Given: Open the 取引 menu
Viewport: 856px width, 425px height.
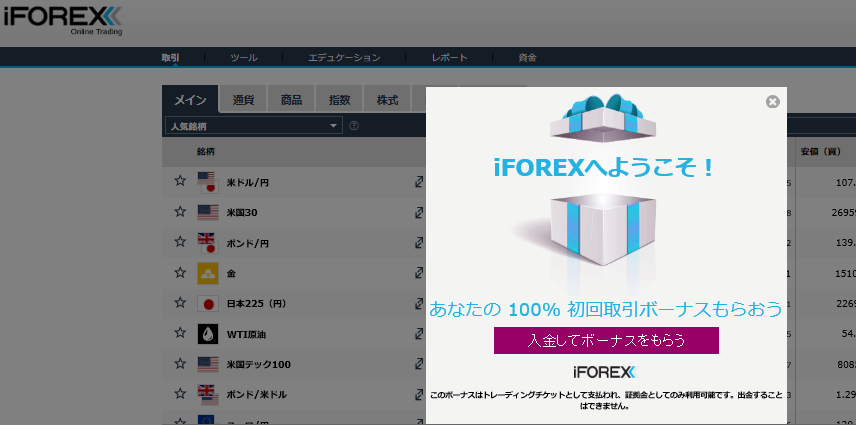Looking at the screenshot, I should [170, 57].
